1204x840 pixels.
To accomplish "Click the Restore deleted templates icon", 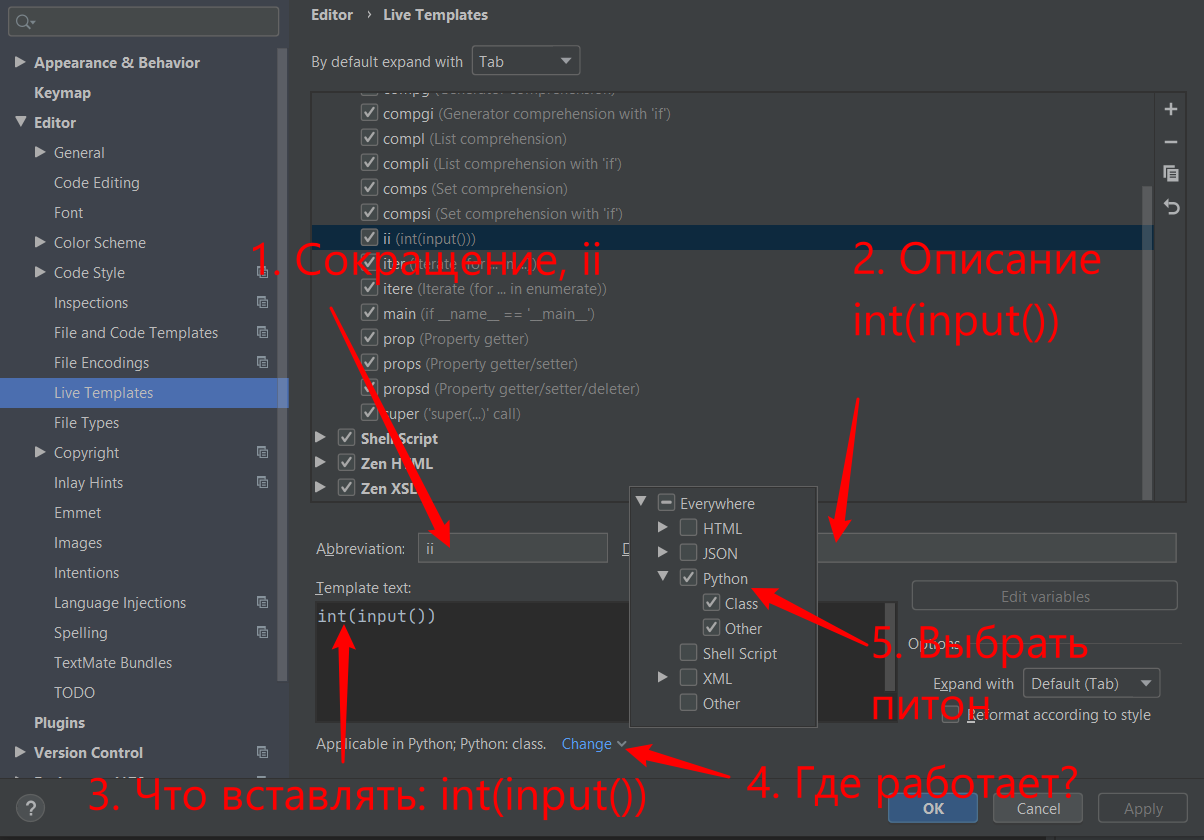I will 1171,207.
